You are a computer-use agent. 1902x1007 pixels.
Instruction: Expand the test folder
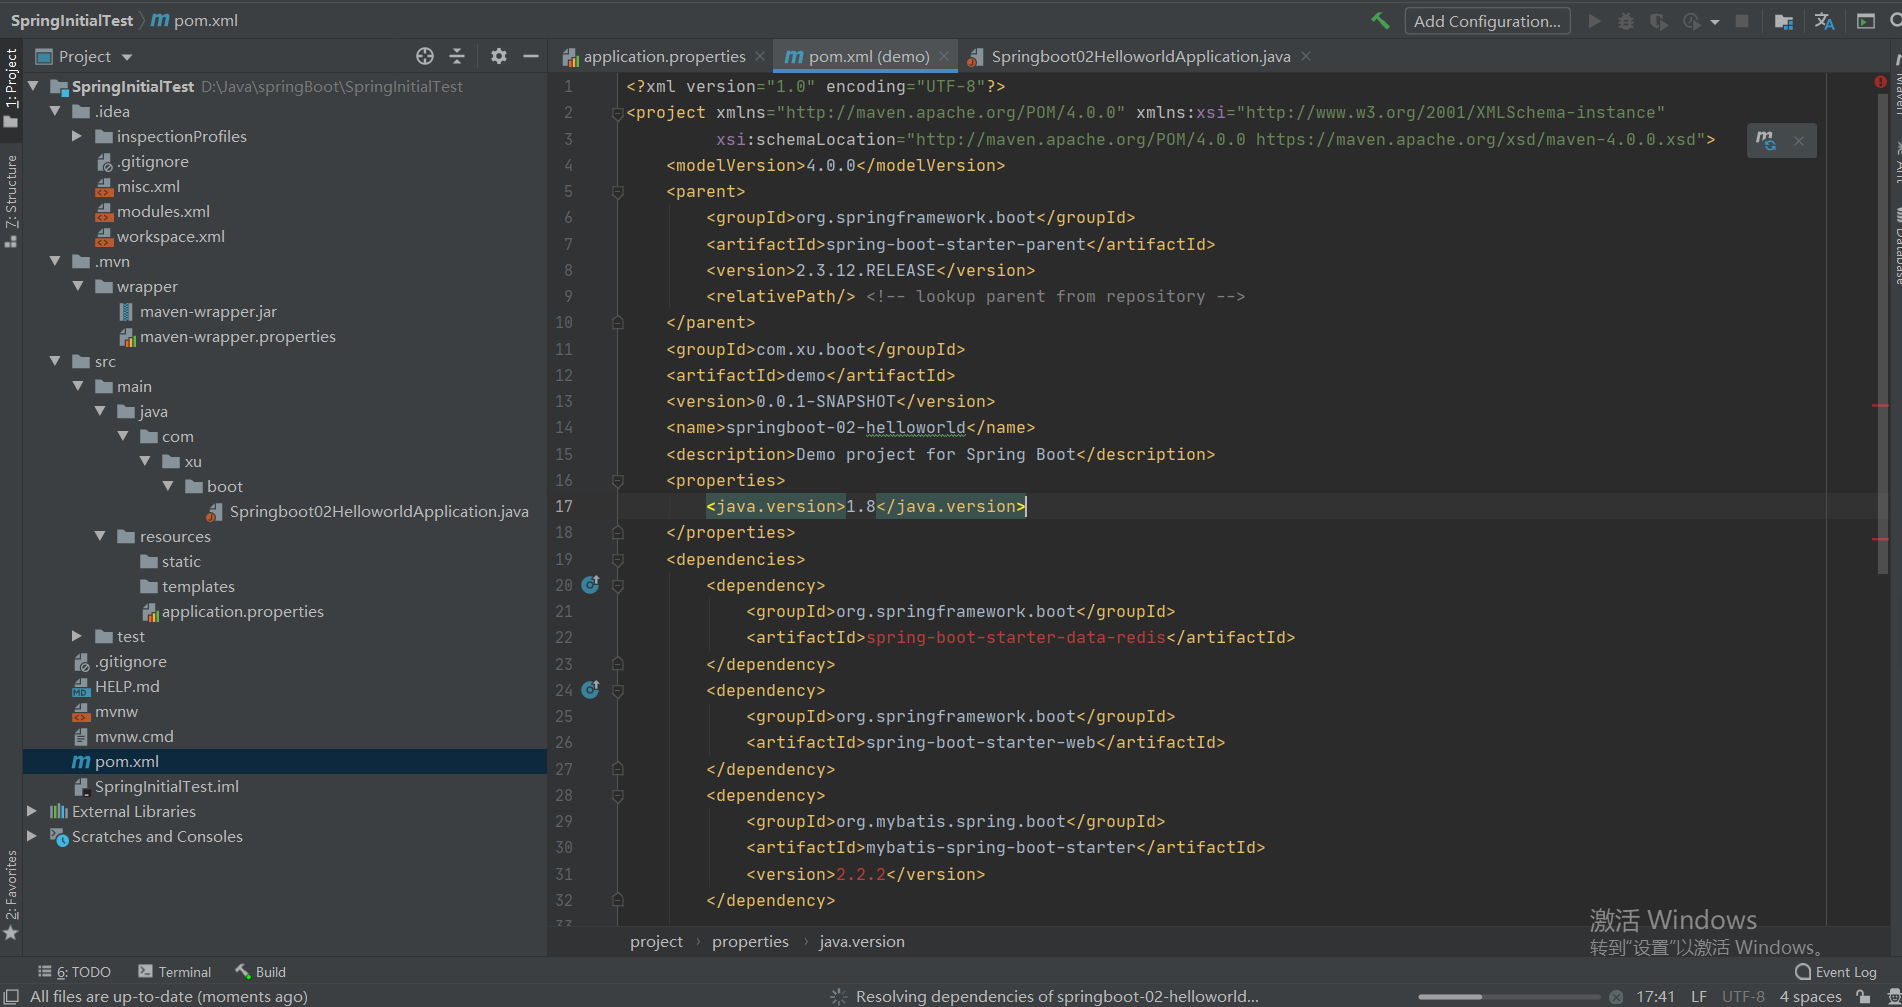[x=77, y=636]
